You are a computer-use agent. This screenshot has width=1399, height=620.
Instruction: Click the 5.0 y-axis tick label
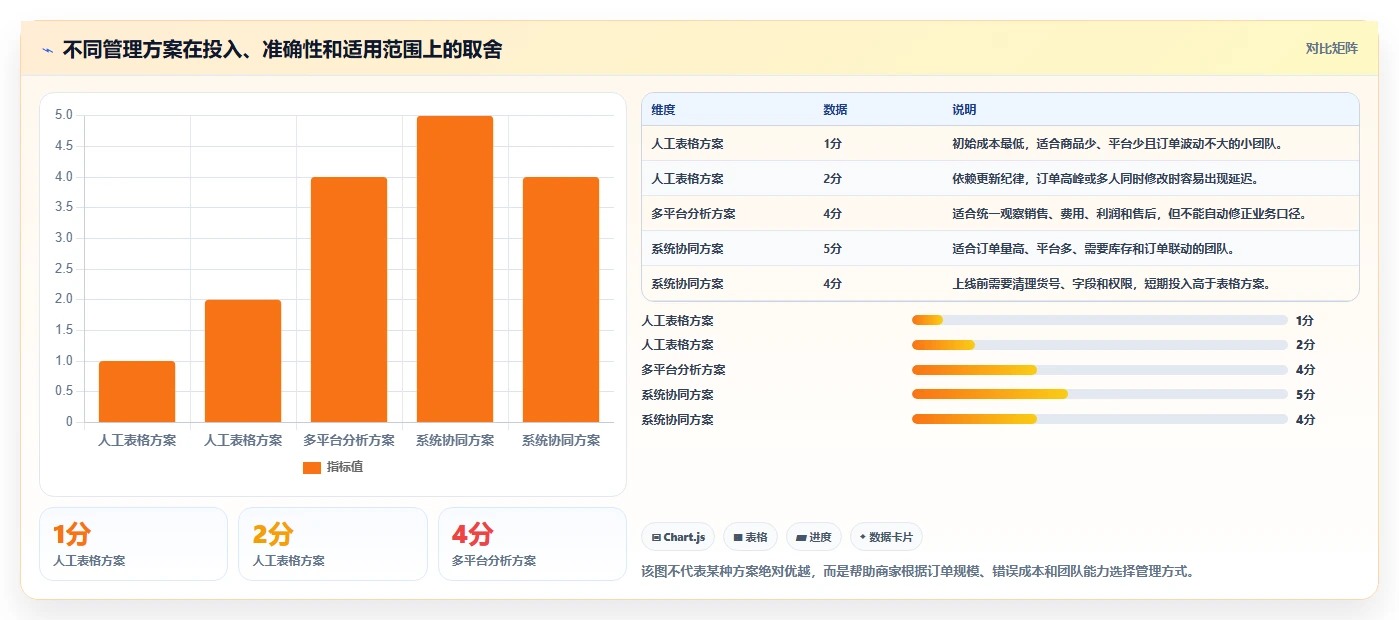click(64, 115)
